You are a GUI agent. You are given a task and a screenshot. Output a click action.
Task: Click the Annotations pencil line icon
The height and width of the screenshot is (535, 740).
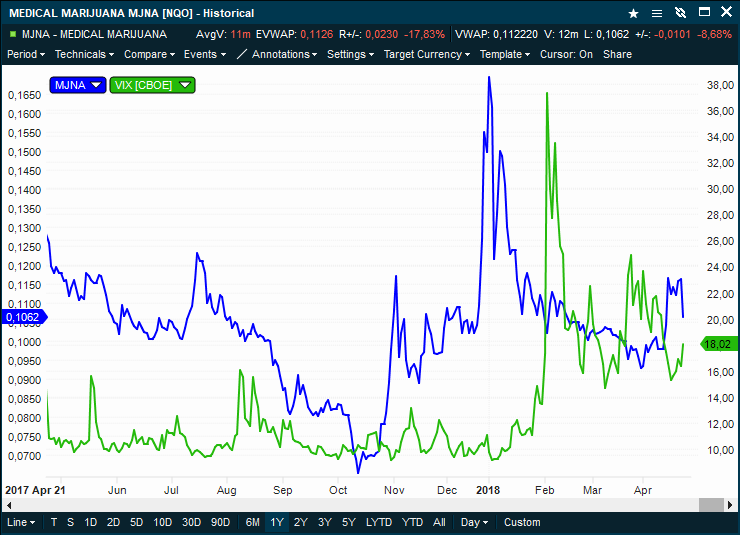[x=242, y=54]
